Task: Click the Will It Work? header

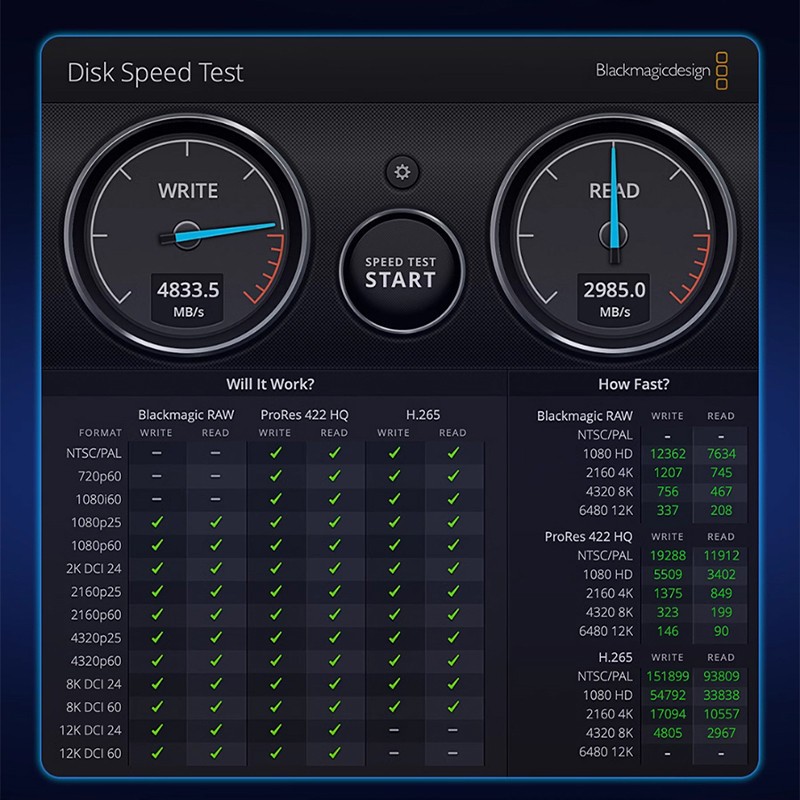Action: 270,384
